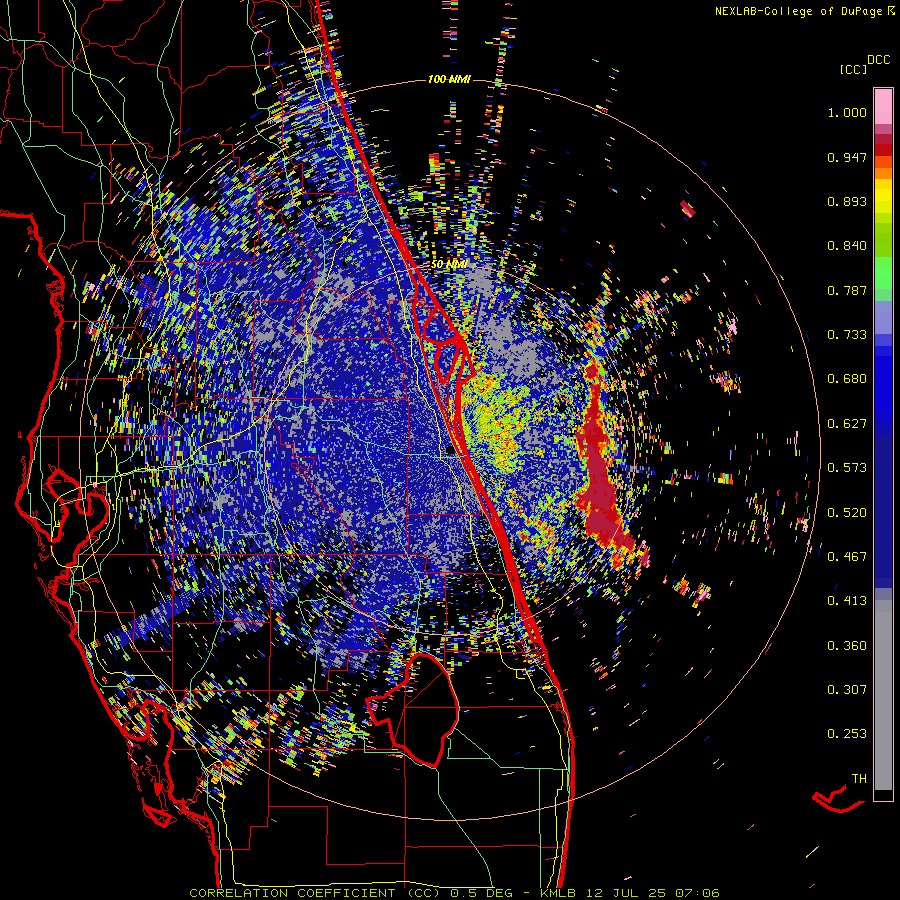Select the 0.520 scale value
900x900 pixels.
(x=847, y=512)
